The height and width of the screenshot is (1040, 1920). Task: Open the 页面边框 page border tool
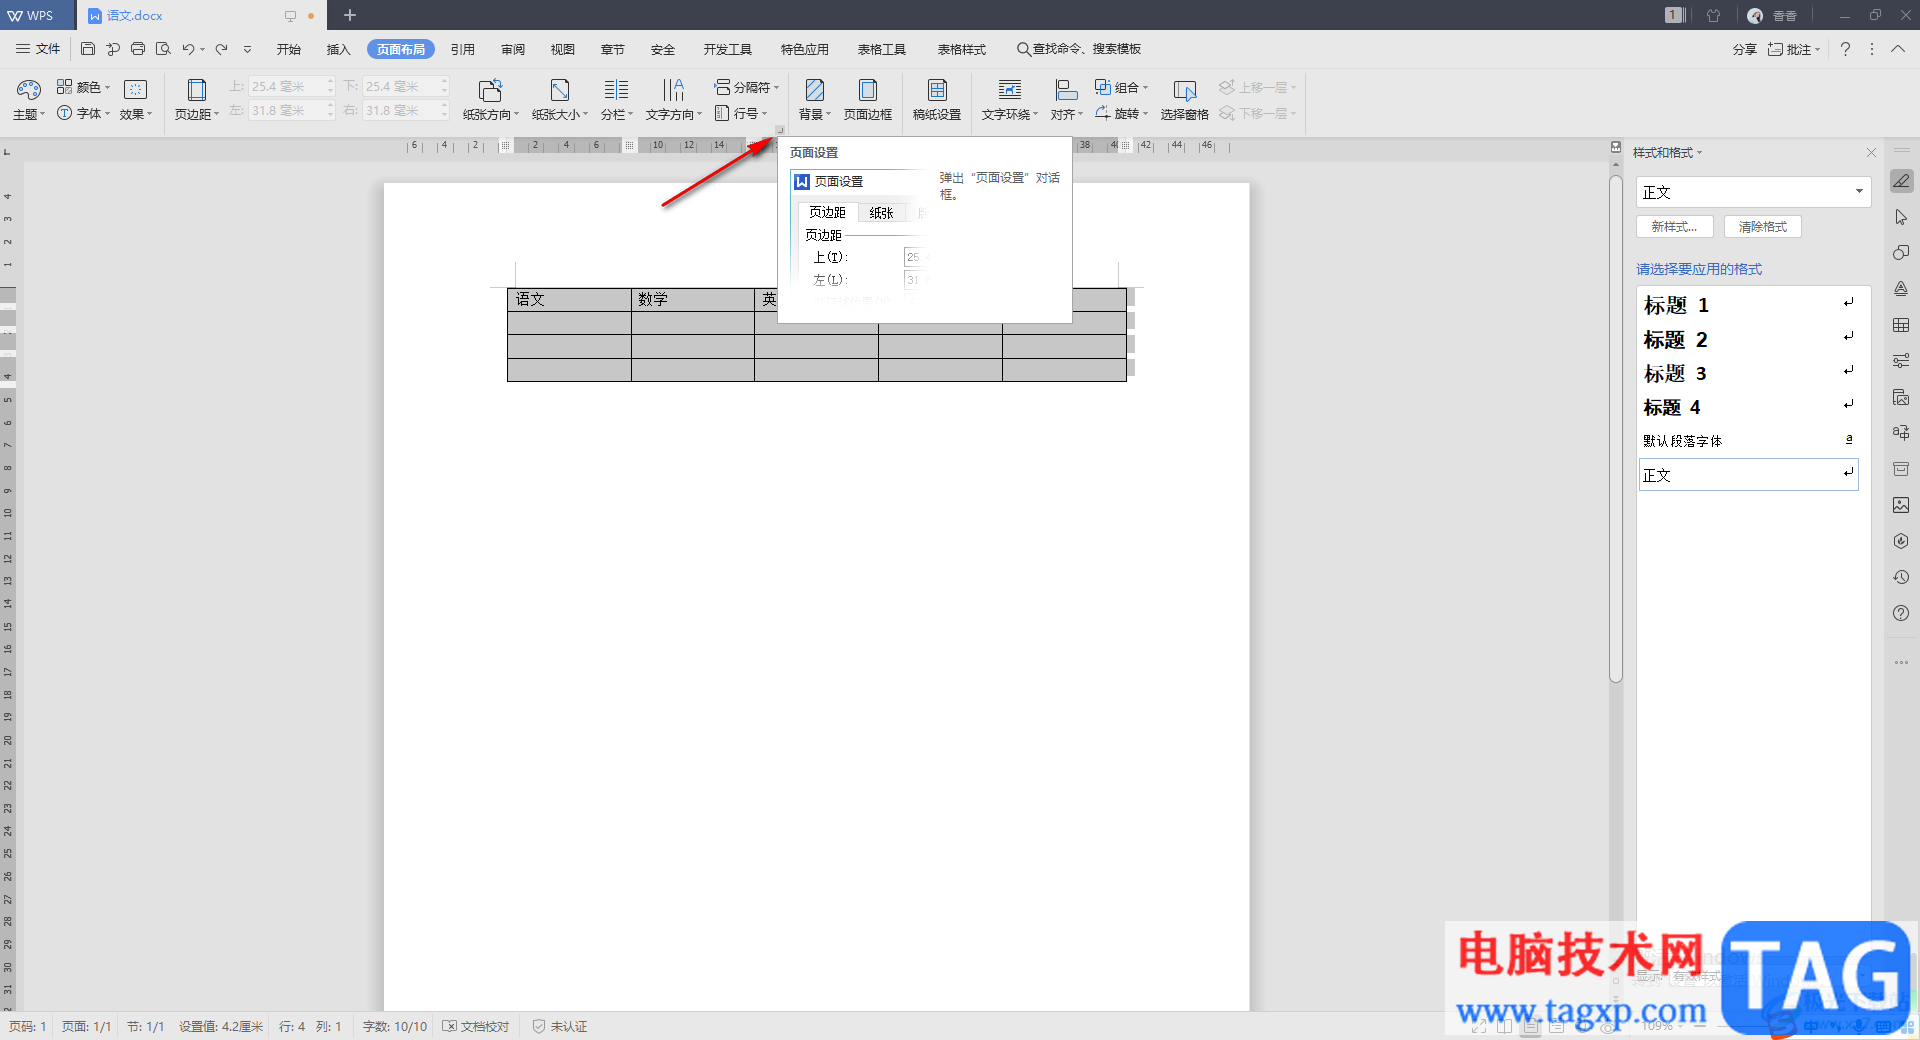click(867, 99)
